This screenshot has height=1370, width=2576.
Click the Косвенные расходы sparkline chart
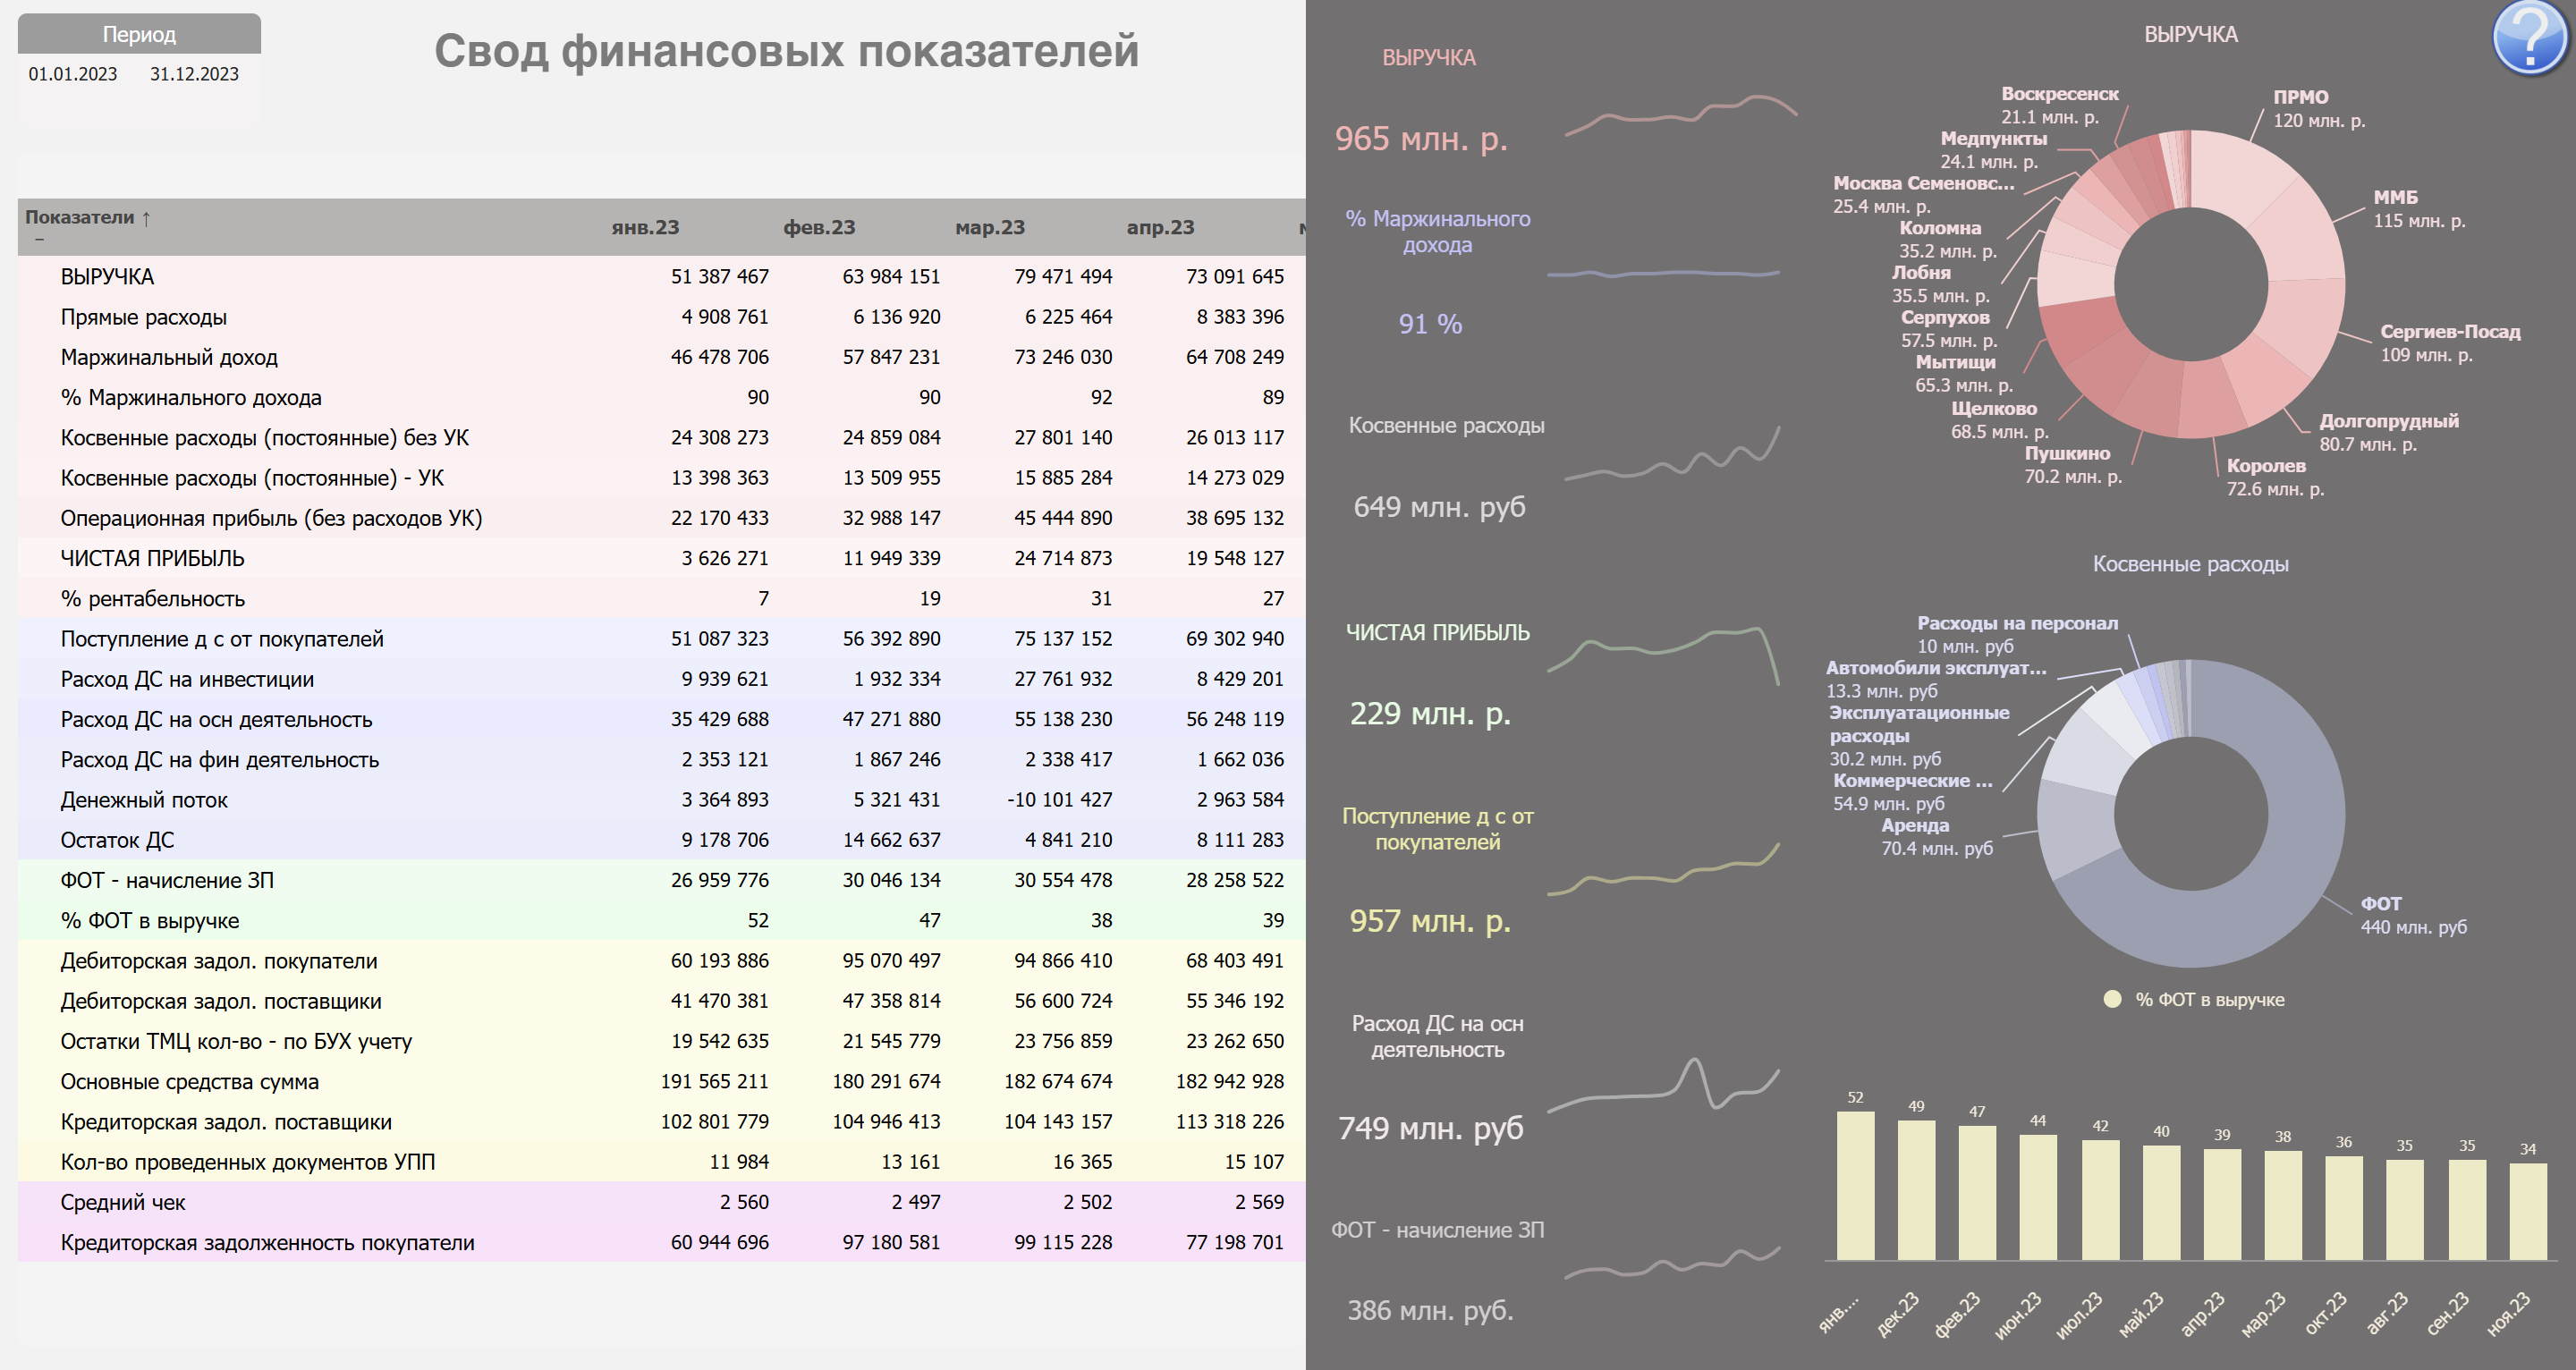coord(1672,456)
